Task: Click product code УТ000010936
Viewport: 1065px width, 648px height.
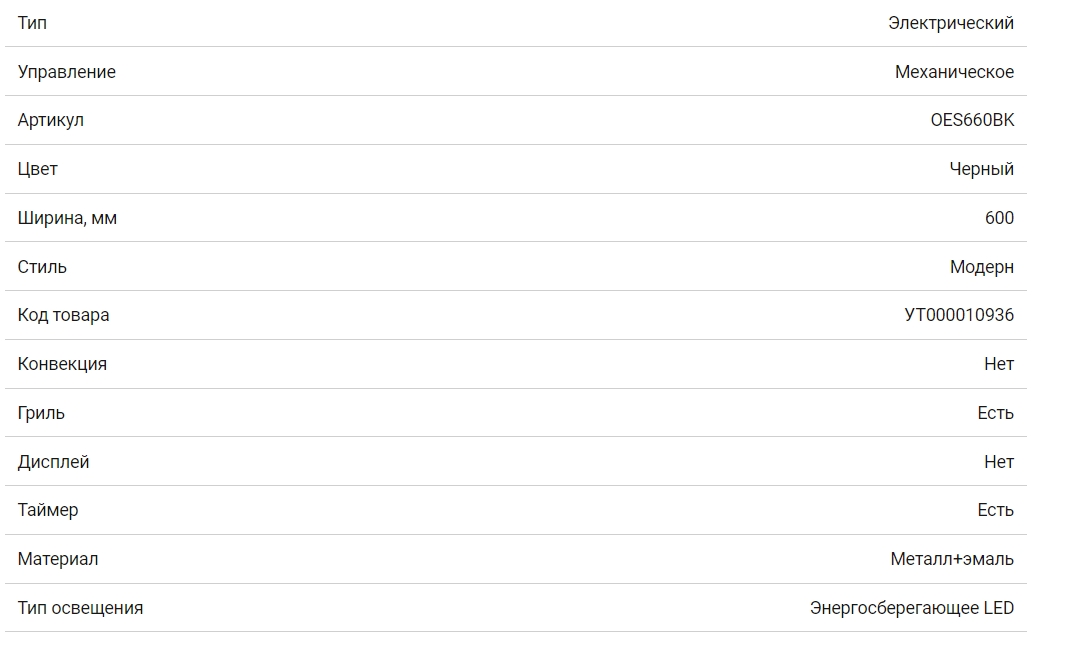Action: (958, 315)
